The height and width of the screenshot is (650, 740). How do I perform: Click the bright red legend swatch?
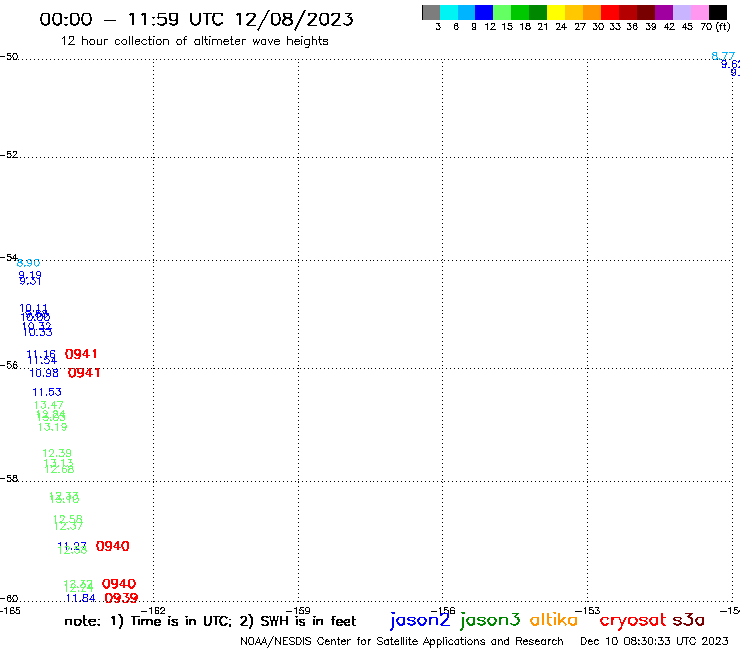coord(610,12)
